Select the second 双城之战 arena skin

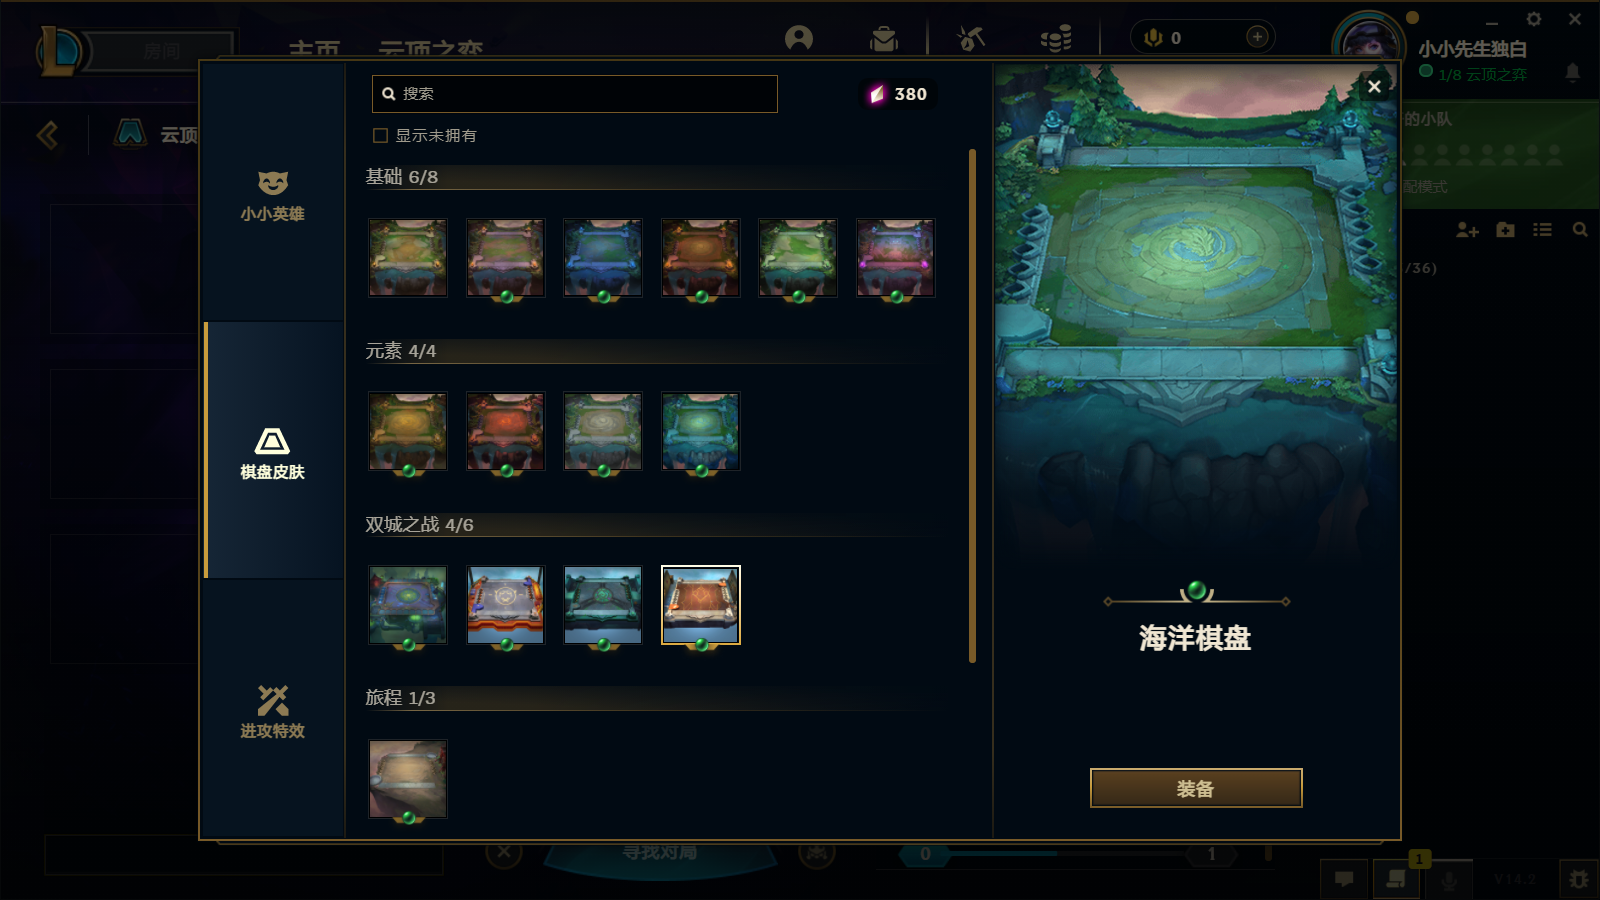(506, 605)
